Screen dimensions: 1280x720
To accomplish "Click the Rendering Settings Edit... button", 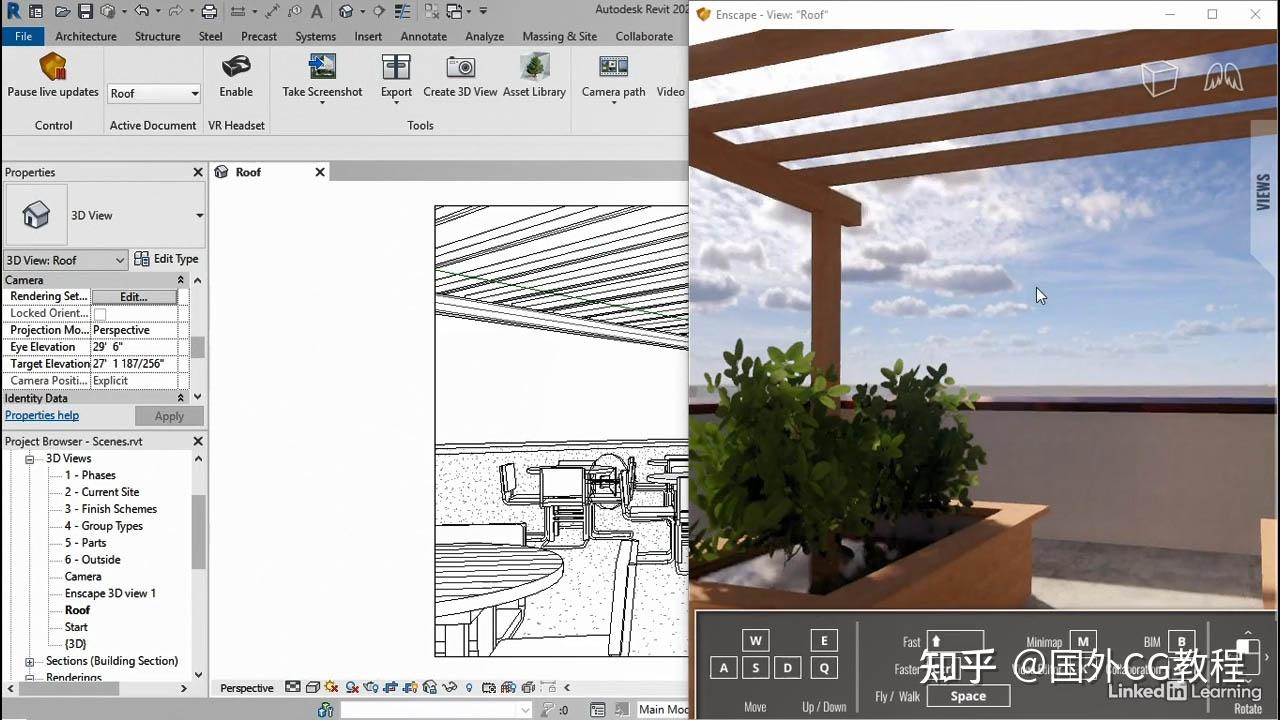I will point(134,297).
